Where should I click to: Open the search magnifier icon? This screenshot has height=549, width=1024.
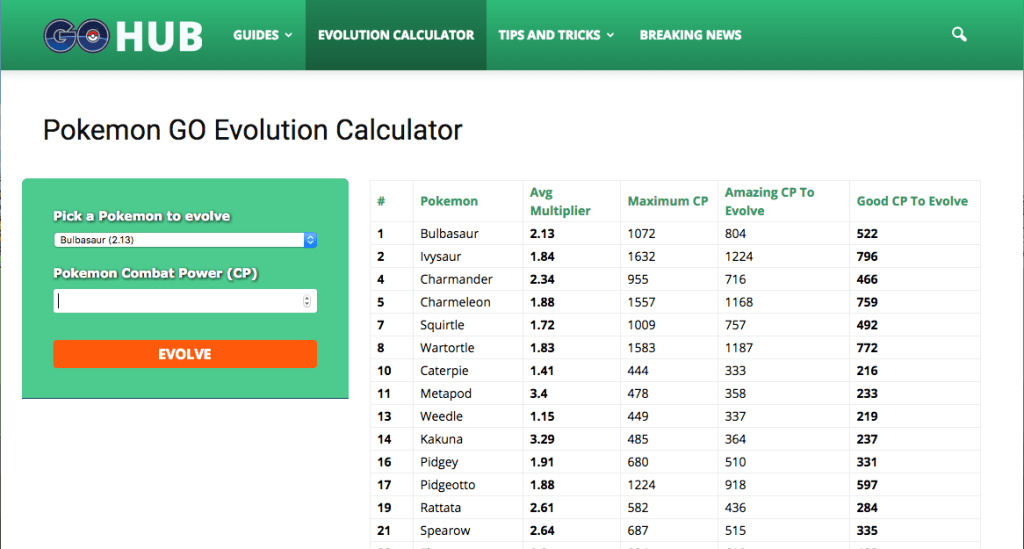click(959, 35)
